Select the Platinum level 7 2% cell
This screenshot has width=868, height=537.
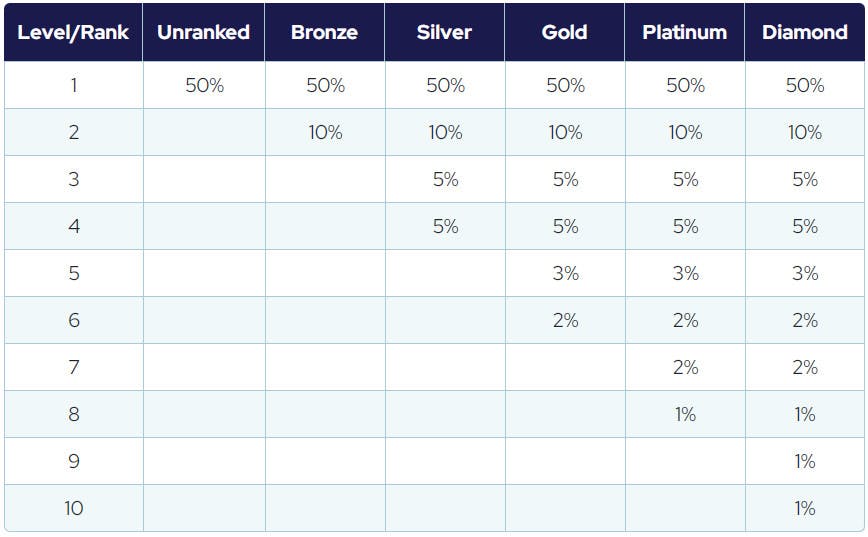point(685,368)
